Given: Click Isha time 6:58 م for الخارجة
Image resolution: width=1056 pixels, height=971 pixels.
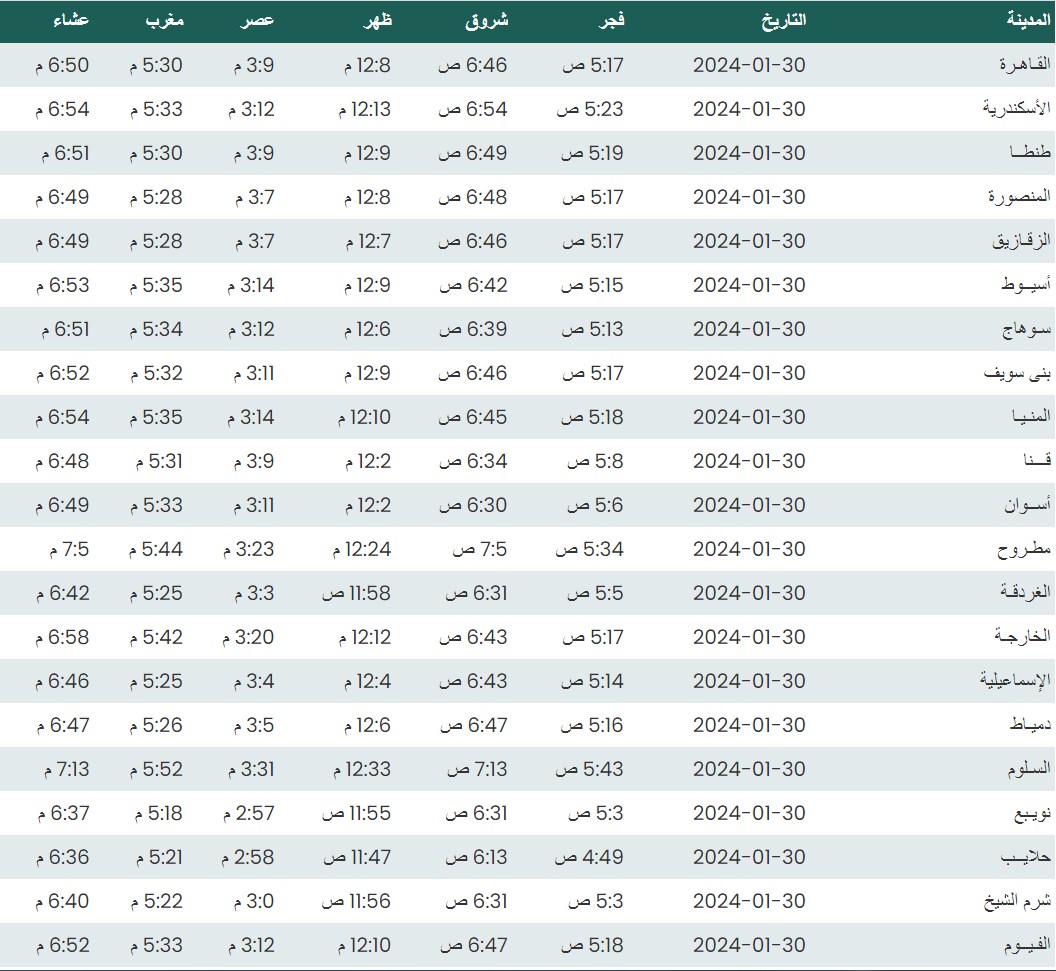Looking at the screenshot, I should tap(62, 637).
